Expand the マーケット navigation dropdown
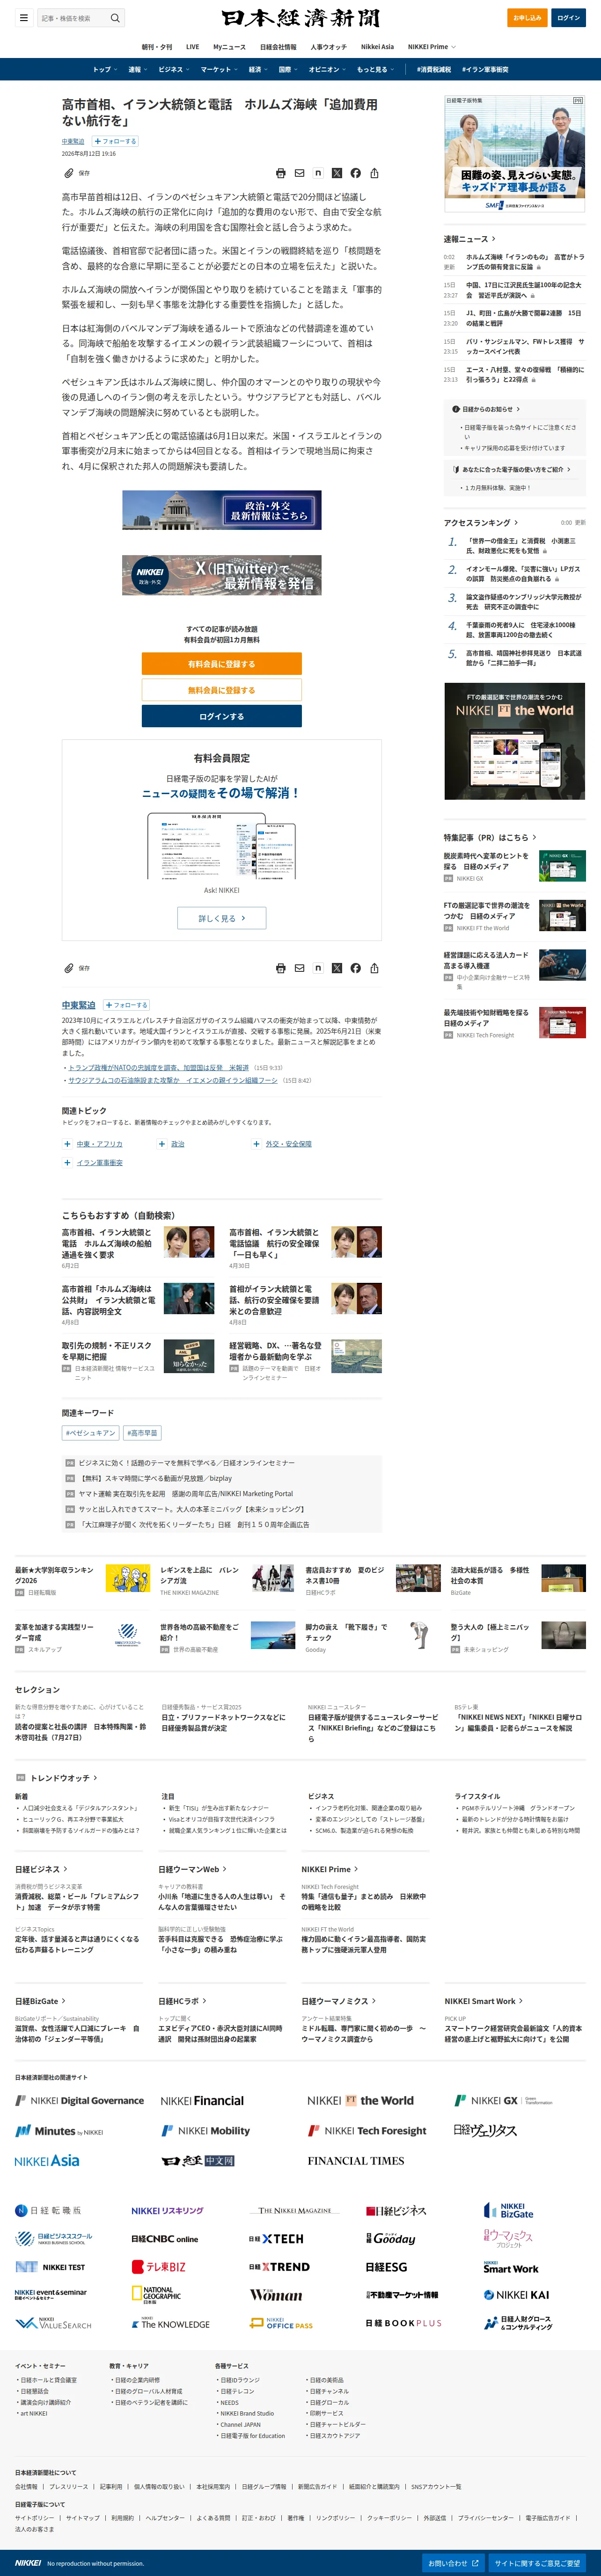The image size is (601, 2576). click(x=219, y=70)
